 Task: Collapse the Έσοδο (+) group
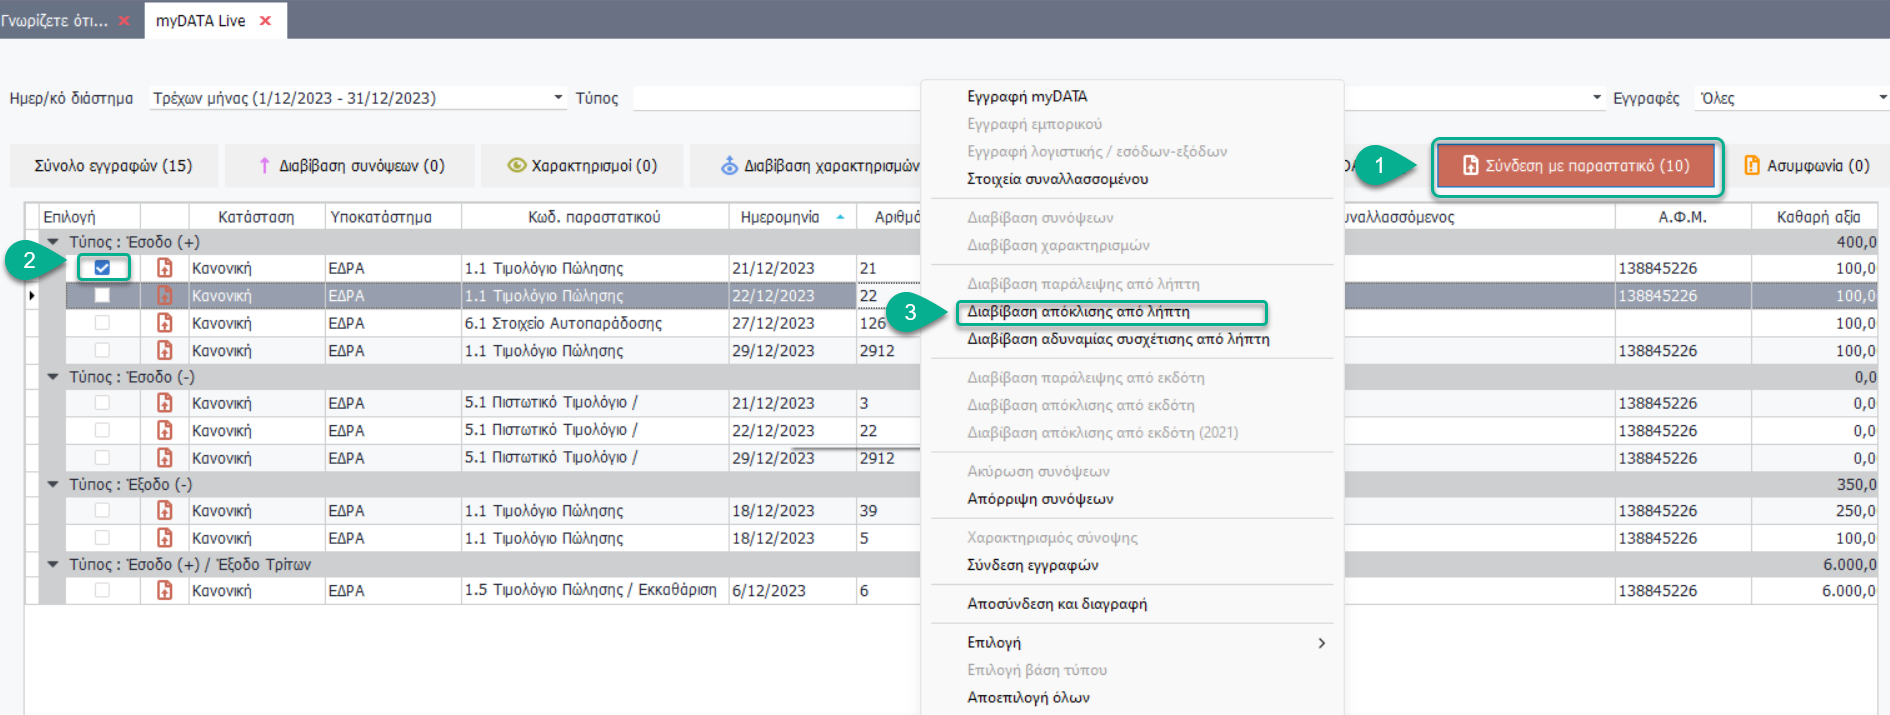(x=53, y=242)
